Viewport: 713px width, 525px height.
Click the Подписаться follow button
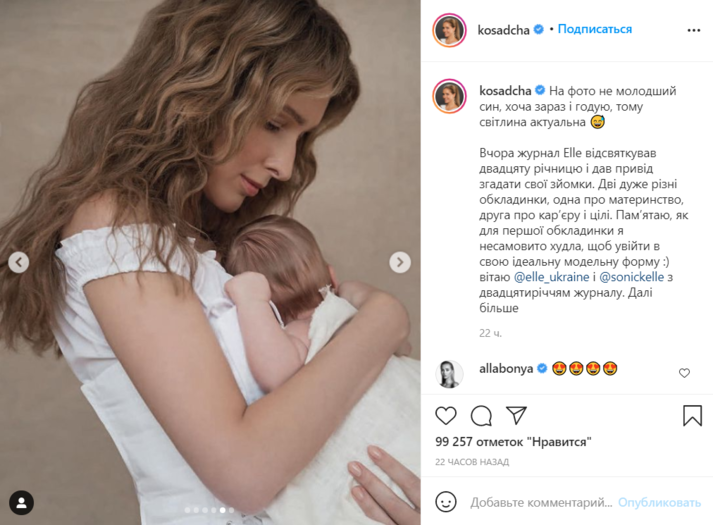tap(595, 29)
